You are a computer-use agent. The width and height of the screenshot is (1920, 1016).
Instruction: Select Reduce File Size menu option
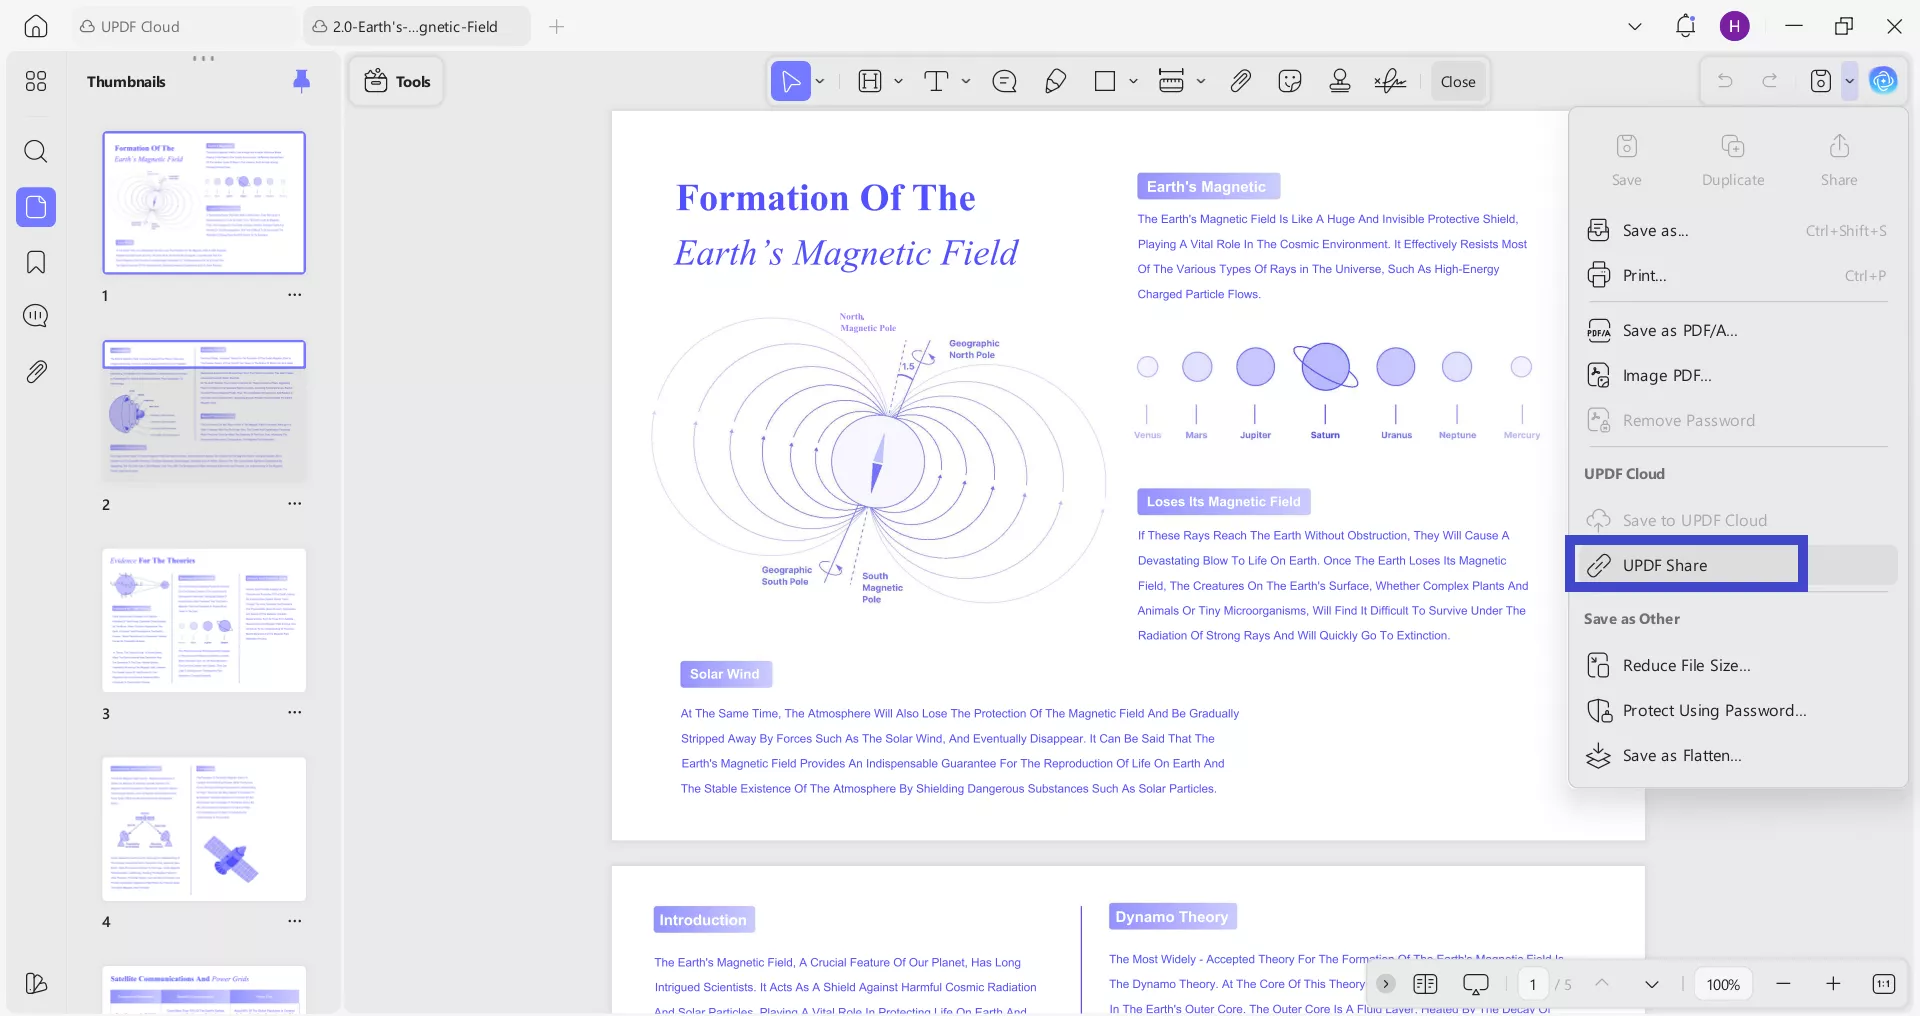[x=1686, y=666]
